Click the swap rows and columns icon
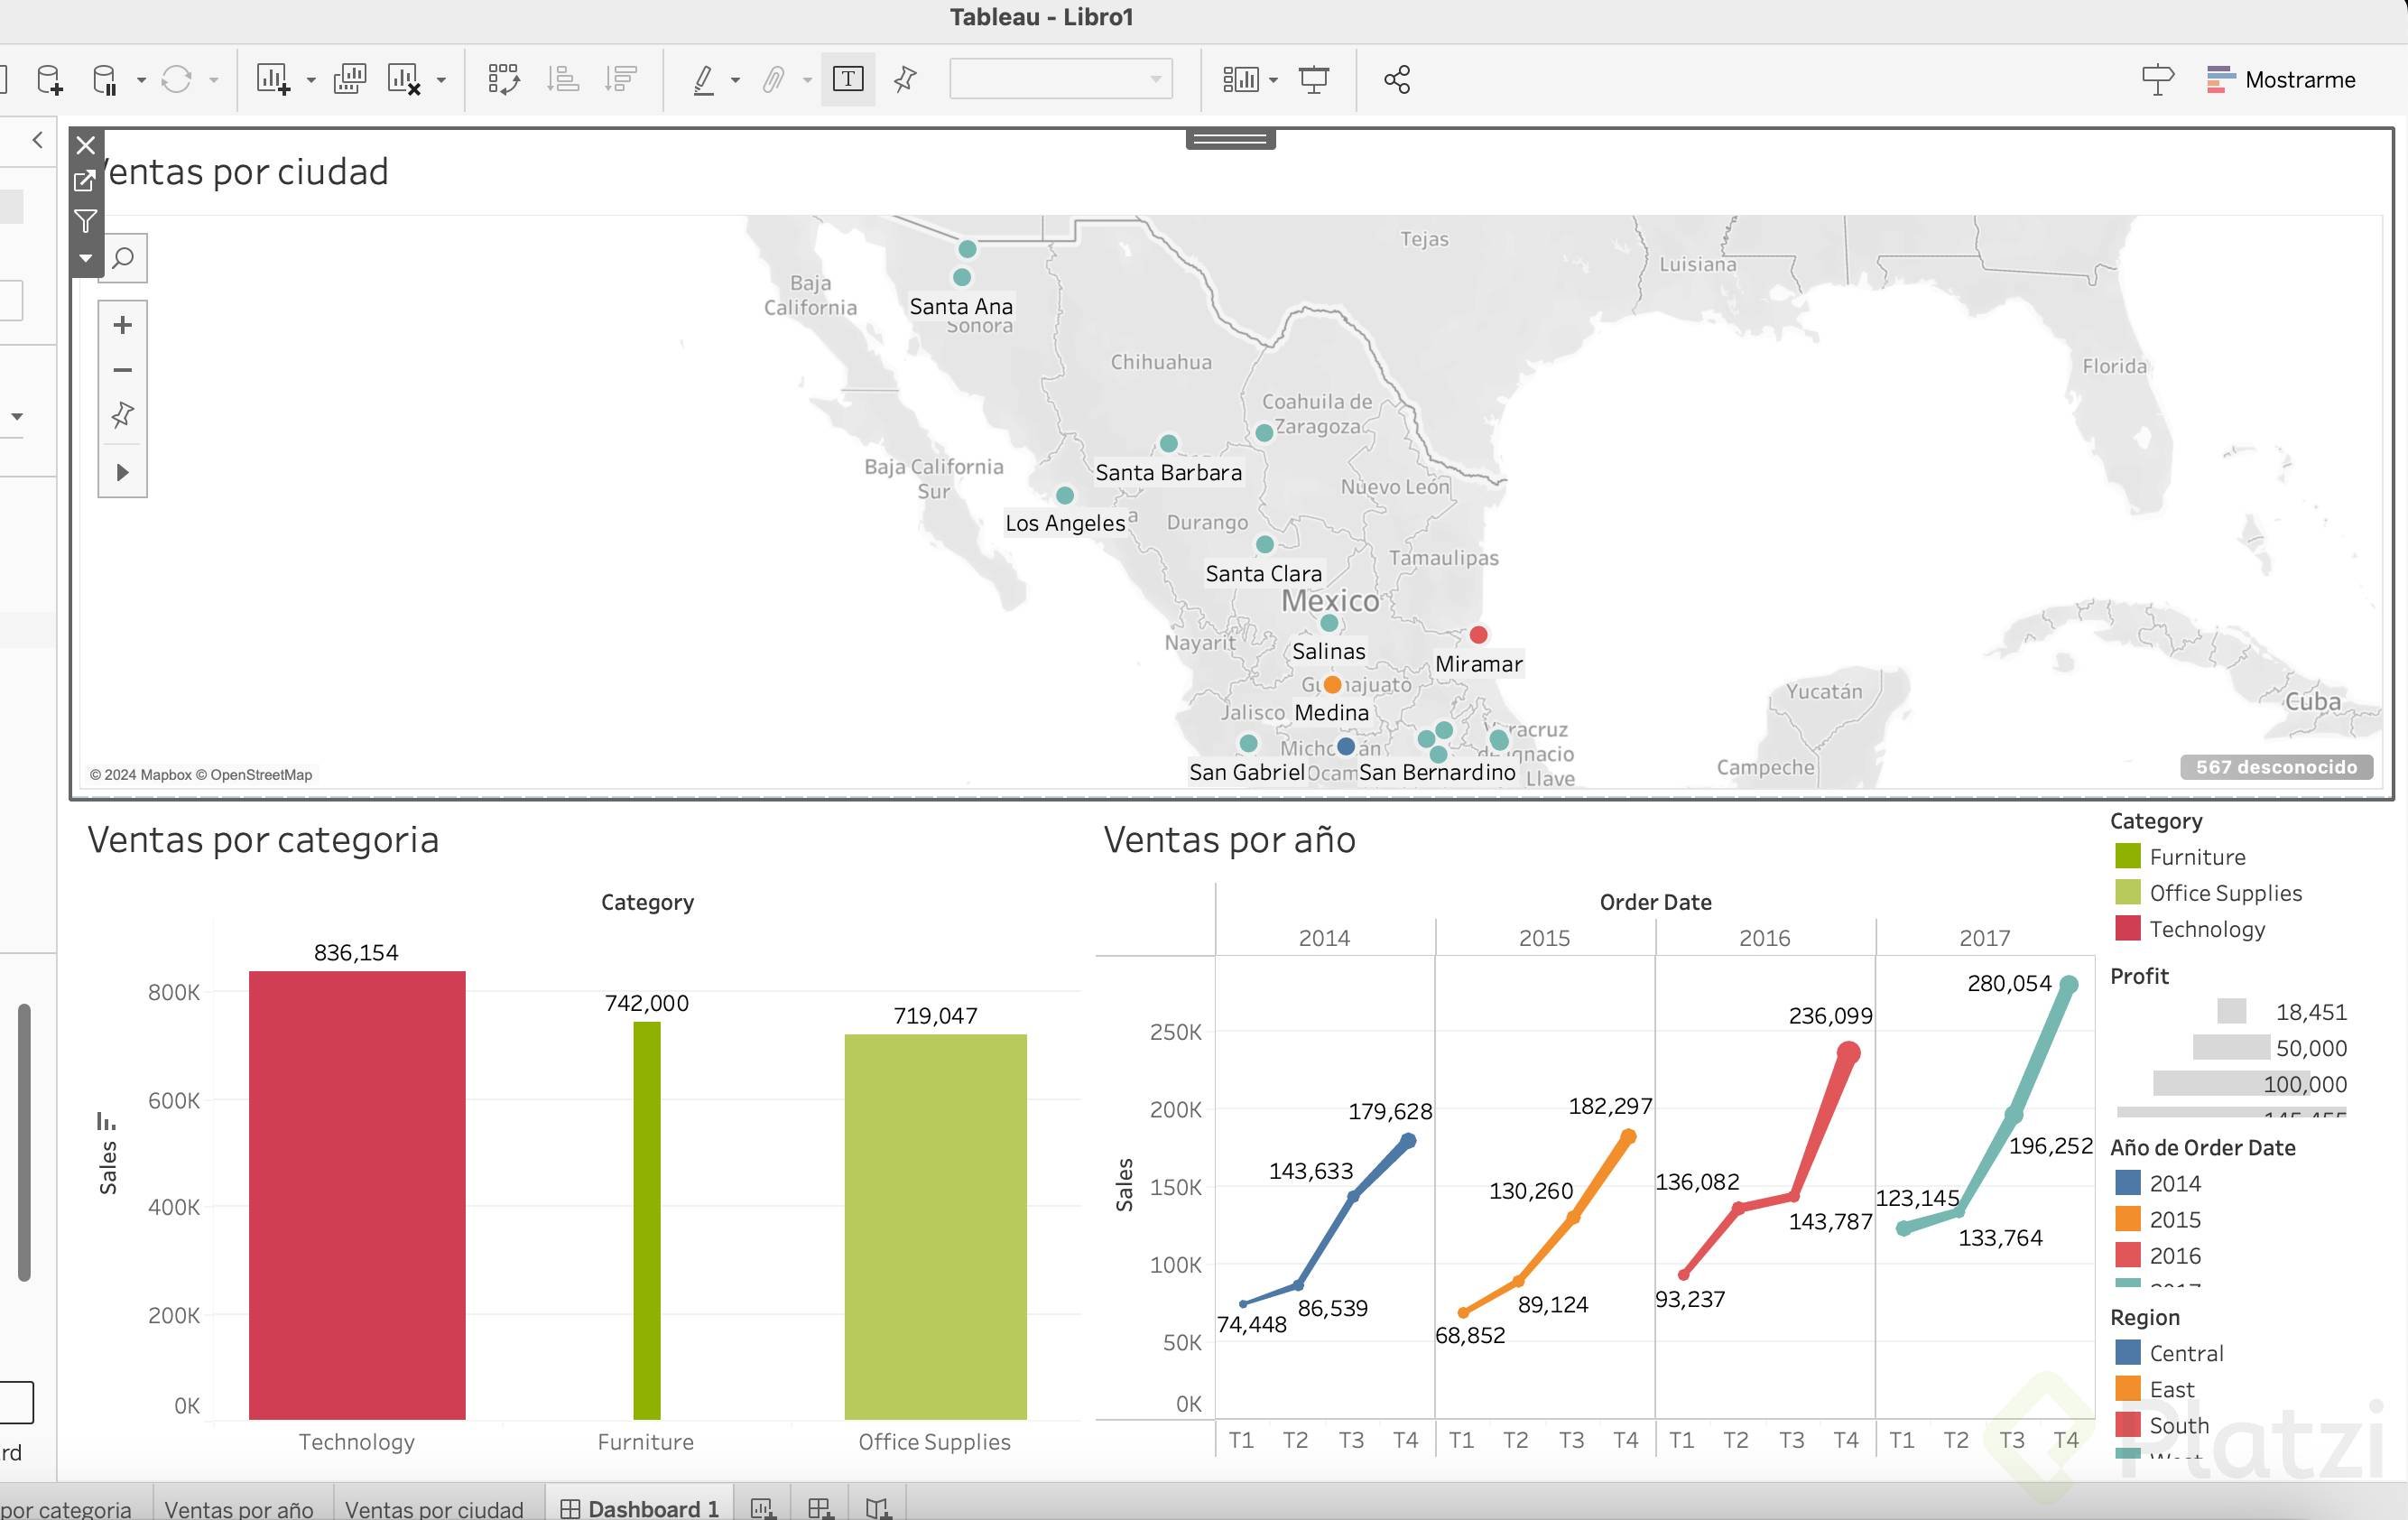2408x1520 pixels. [503, 79]
